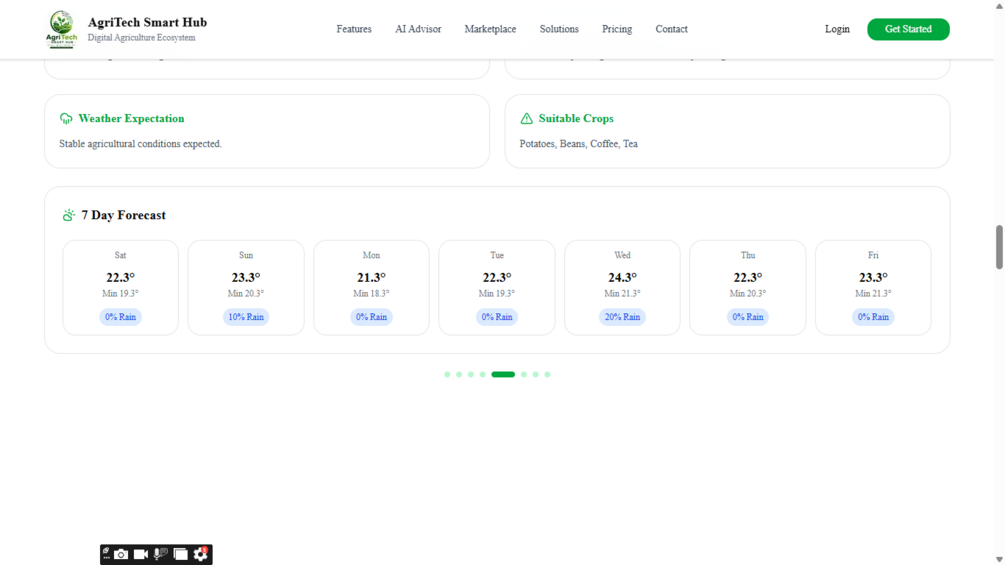Open capture toolbar settings gear
The image size is (1005, 565).
[201, 554]
